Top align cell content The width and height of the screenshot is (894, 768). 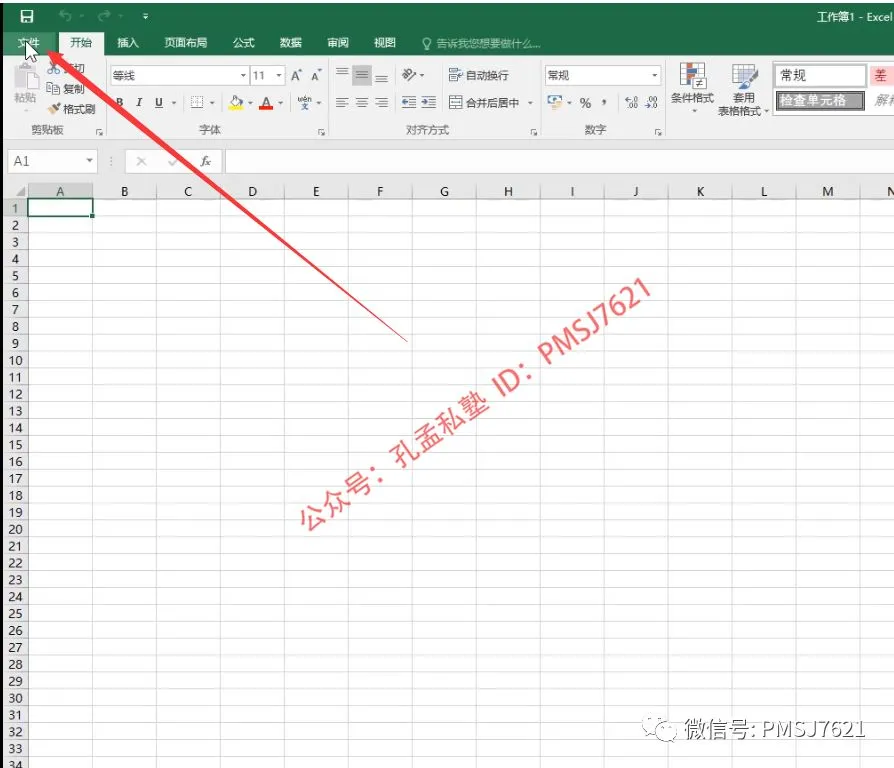(342, 75)
